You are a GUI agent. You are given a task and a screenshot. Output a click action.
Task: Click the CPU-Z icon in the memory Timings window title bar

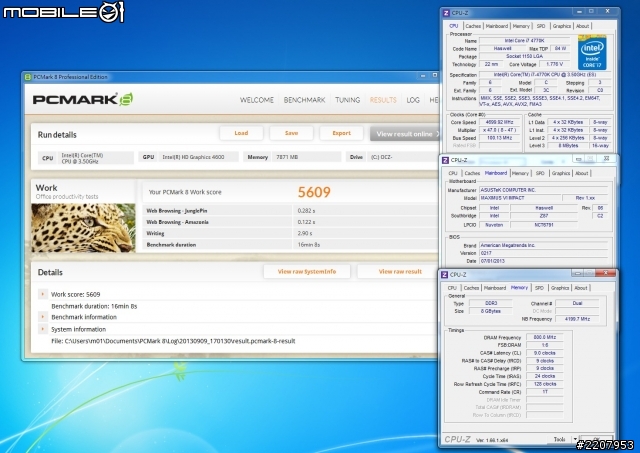(x=444, y=275)
